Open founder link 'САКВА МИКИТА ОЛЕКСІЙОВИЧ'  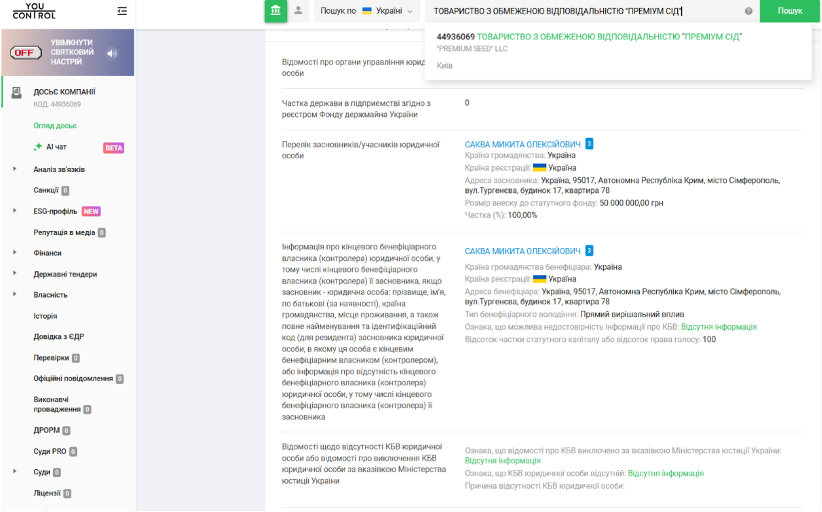522,144
